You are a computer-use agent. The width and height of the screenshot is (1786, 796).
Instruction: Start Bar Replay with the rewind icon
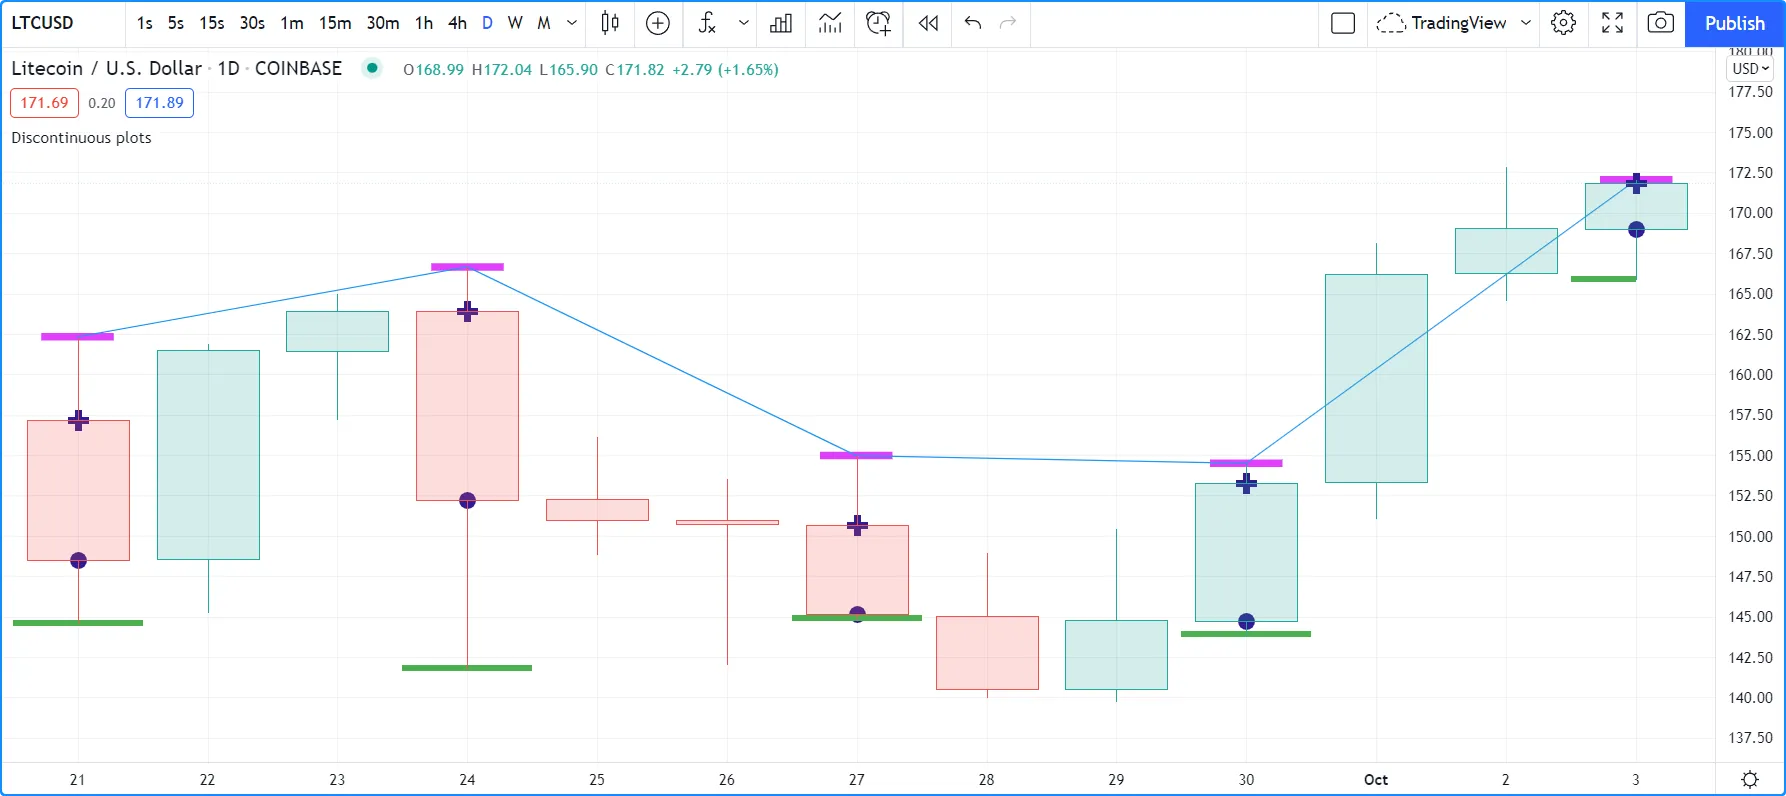[x=928, y=23]
